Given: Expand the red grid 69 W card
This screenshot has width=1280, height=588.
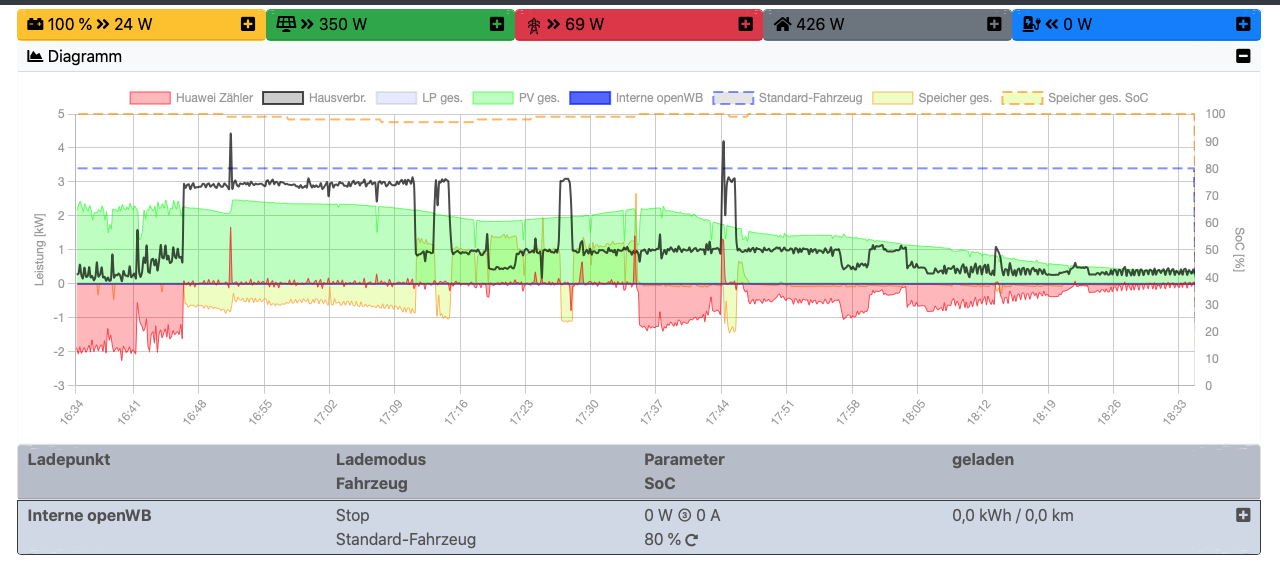Looking at the screenshot, I should [745, 24].
